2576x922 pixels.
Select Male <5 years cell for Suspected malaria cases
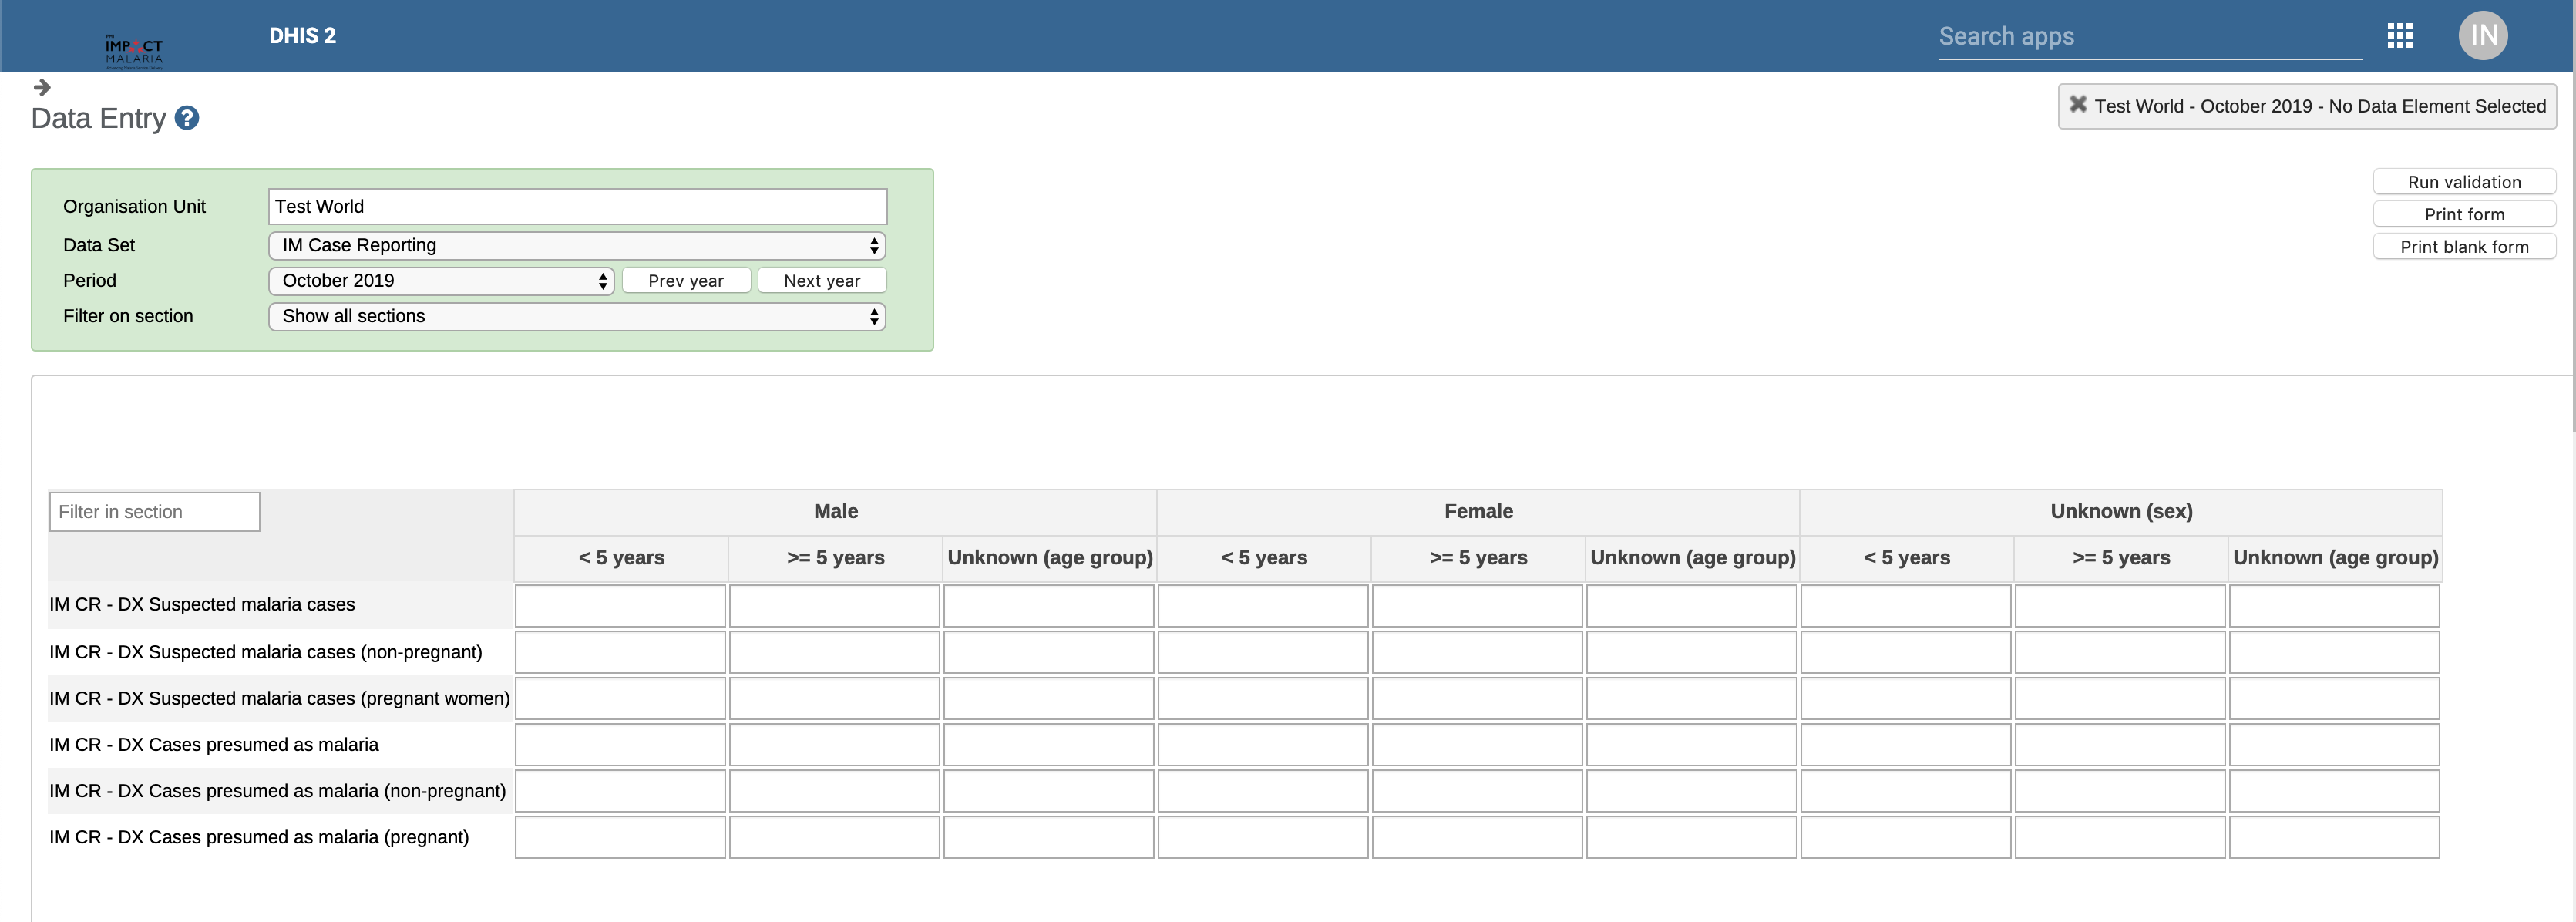coord(620,606)
